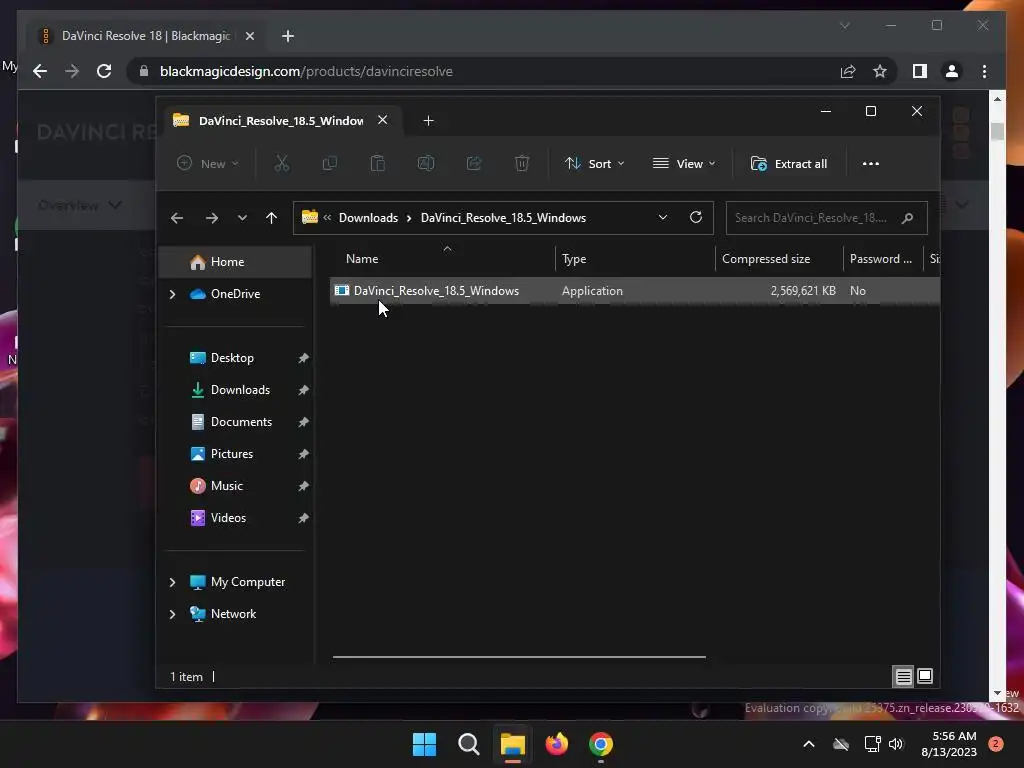This screenshot has height=768, width=1024.
Task: Click the Rename icon in Explorer toolbar
Action: tap(426, 163)
